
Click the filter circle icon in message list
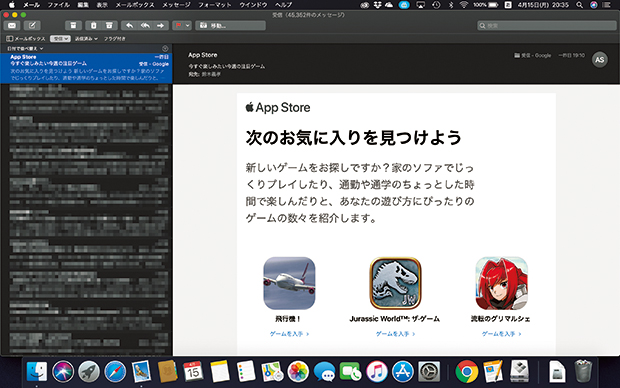[x=165, y=48]
